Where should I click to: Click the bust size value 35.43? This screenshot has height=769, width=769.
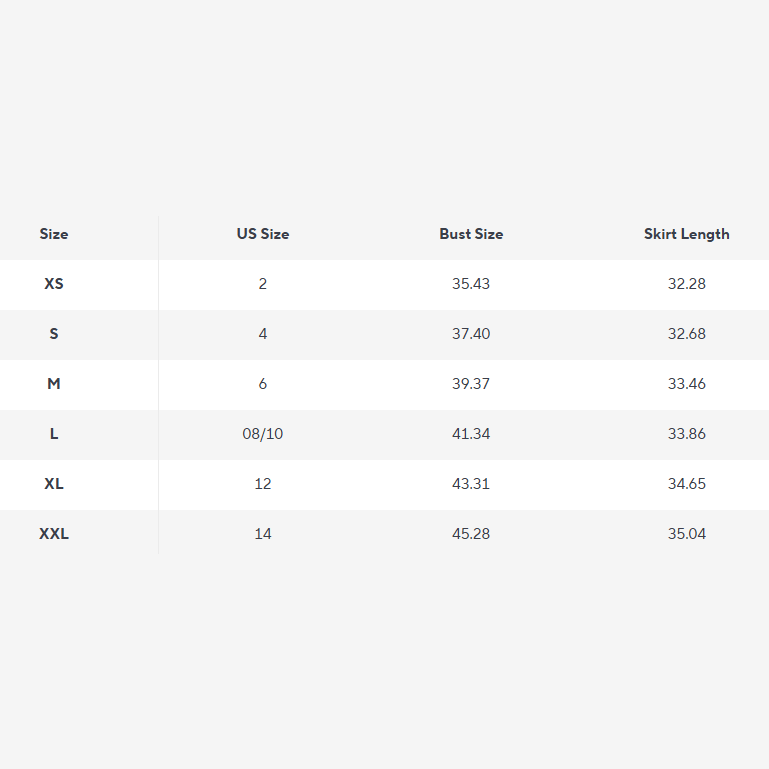pyautogui.click(x=471, y=284)
